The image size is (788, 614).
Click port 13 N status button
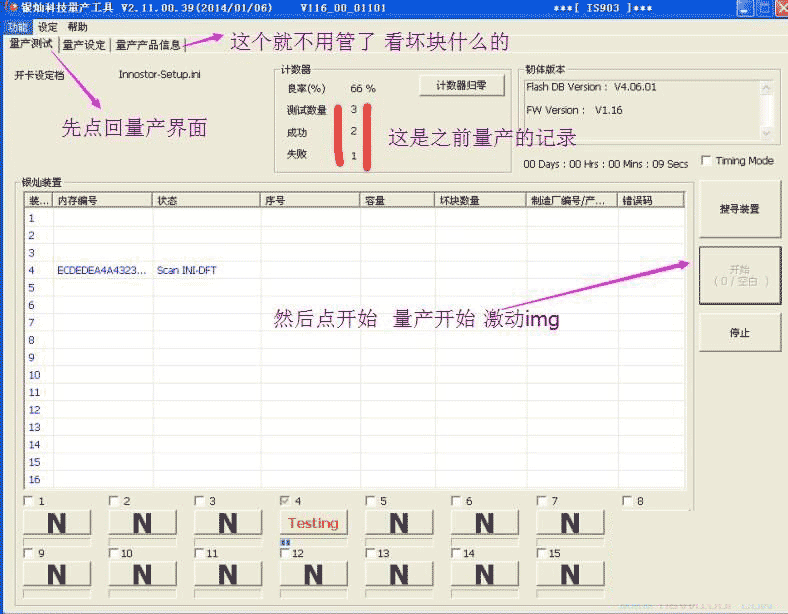pos(399,574)
